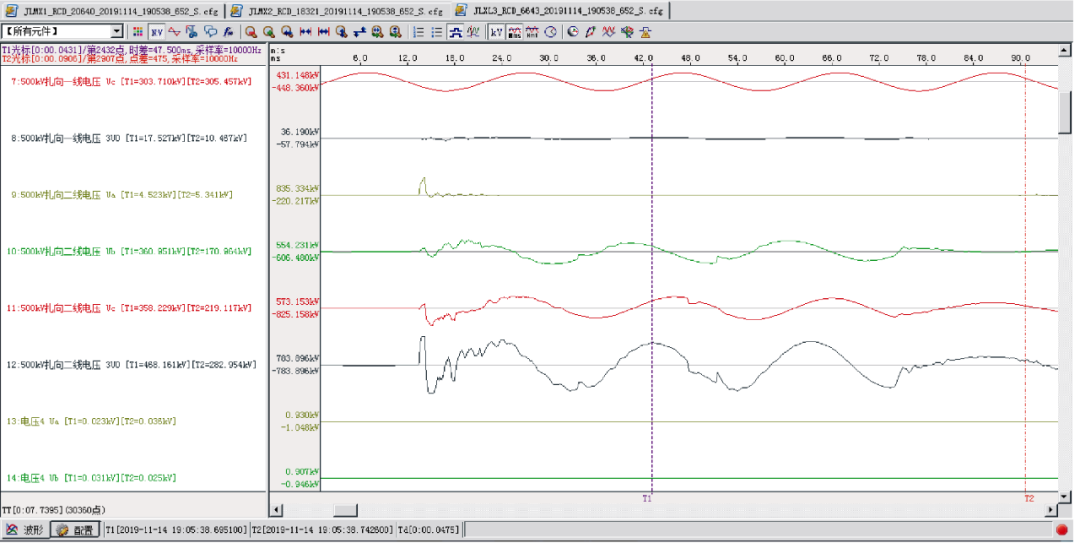Select channel 11 500kV扎向二线电压 Uc
The height and width of the screenshot is (543, 1080).
click(x=129, y=308)
